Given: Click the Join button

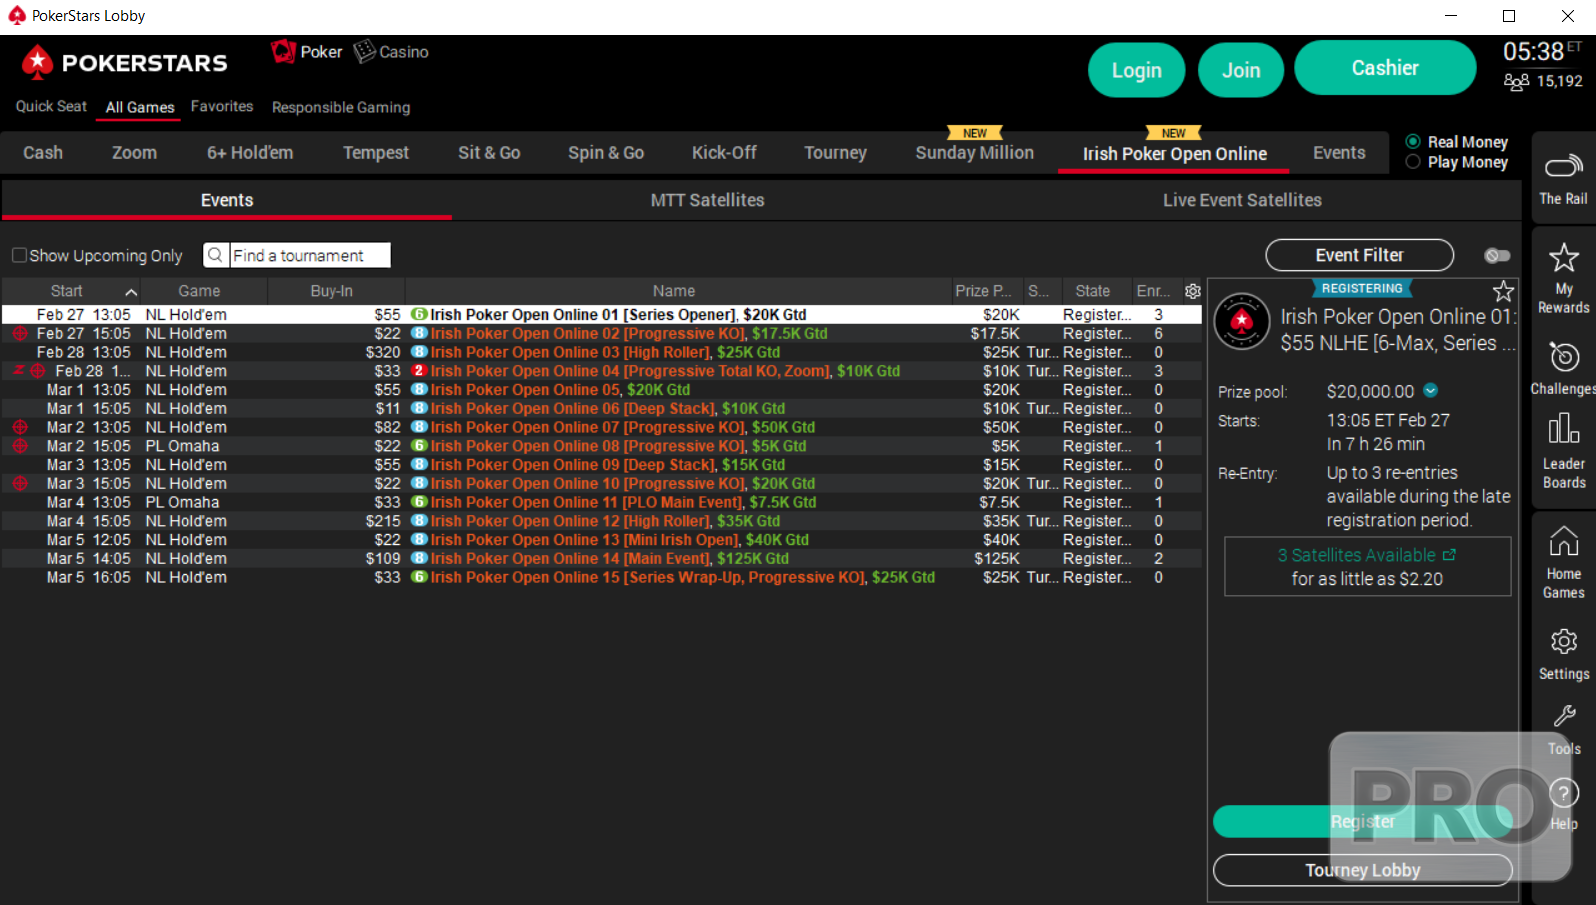Looking at the screenshot, I should pos(1241,70).
